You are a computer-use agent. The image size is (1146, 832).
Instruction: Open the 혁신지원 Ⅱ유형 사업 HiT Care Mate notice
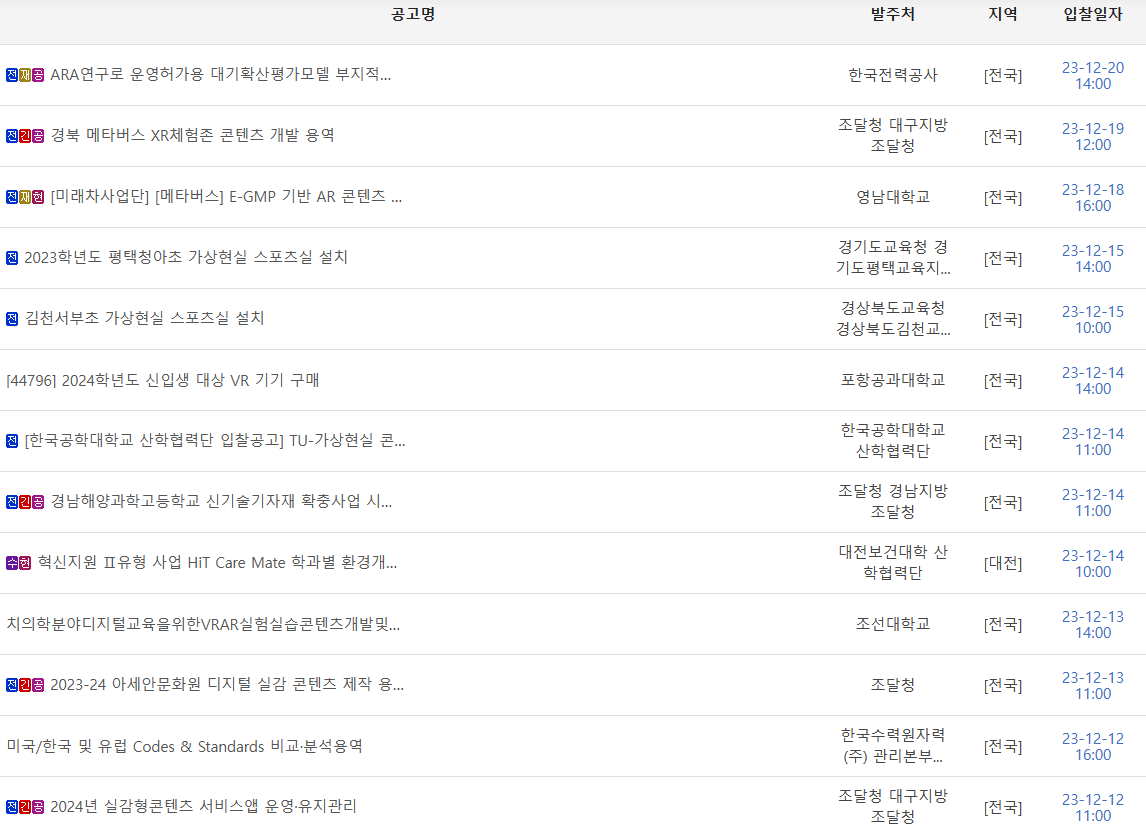pos(217,563)
